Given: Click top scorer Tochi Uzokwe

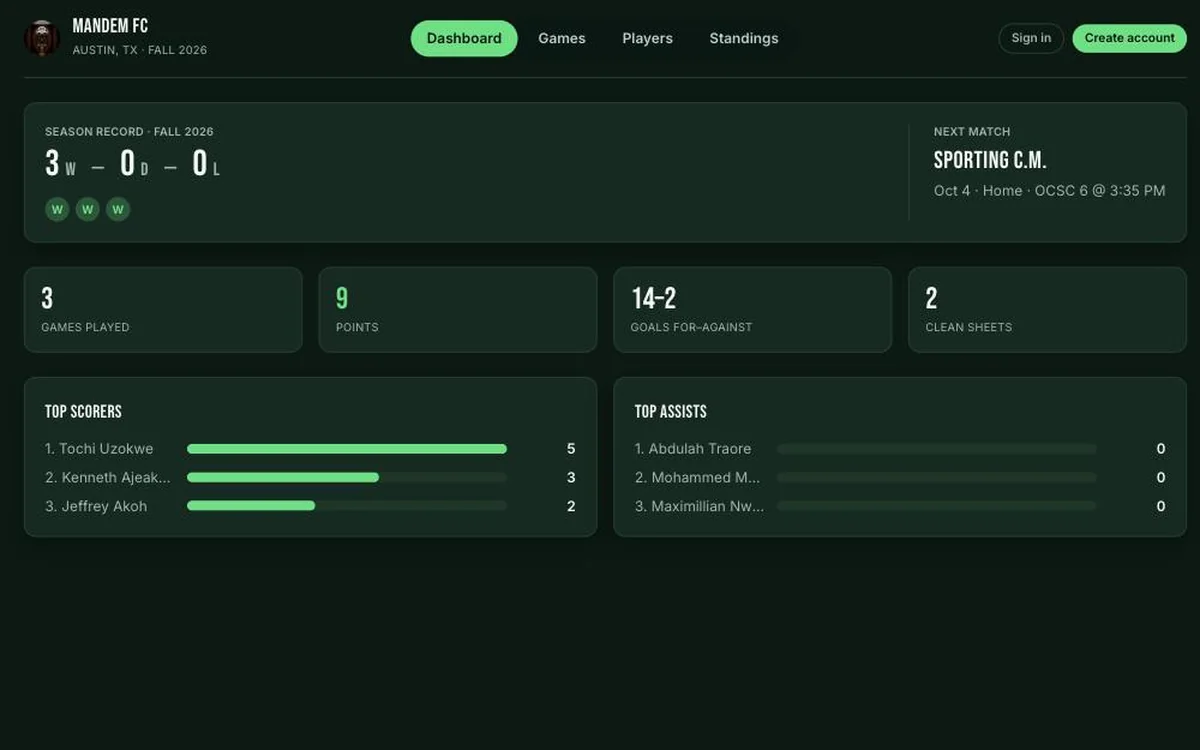Looking at the screenshot, I should click(99, 449).
